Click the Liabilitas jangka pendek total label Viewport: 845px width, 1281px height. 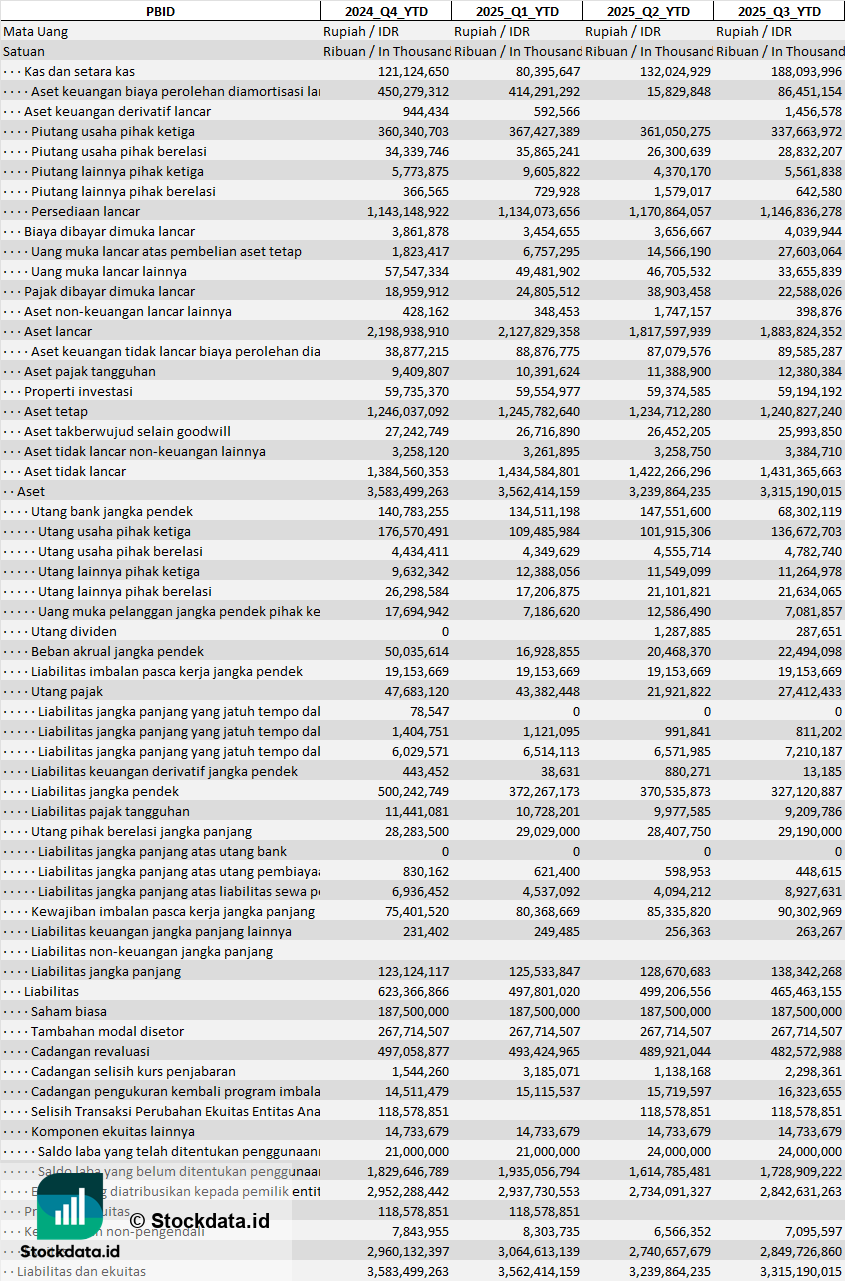pyautogui.click(x=105, y=791)
